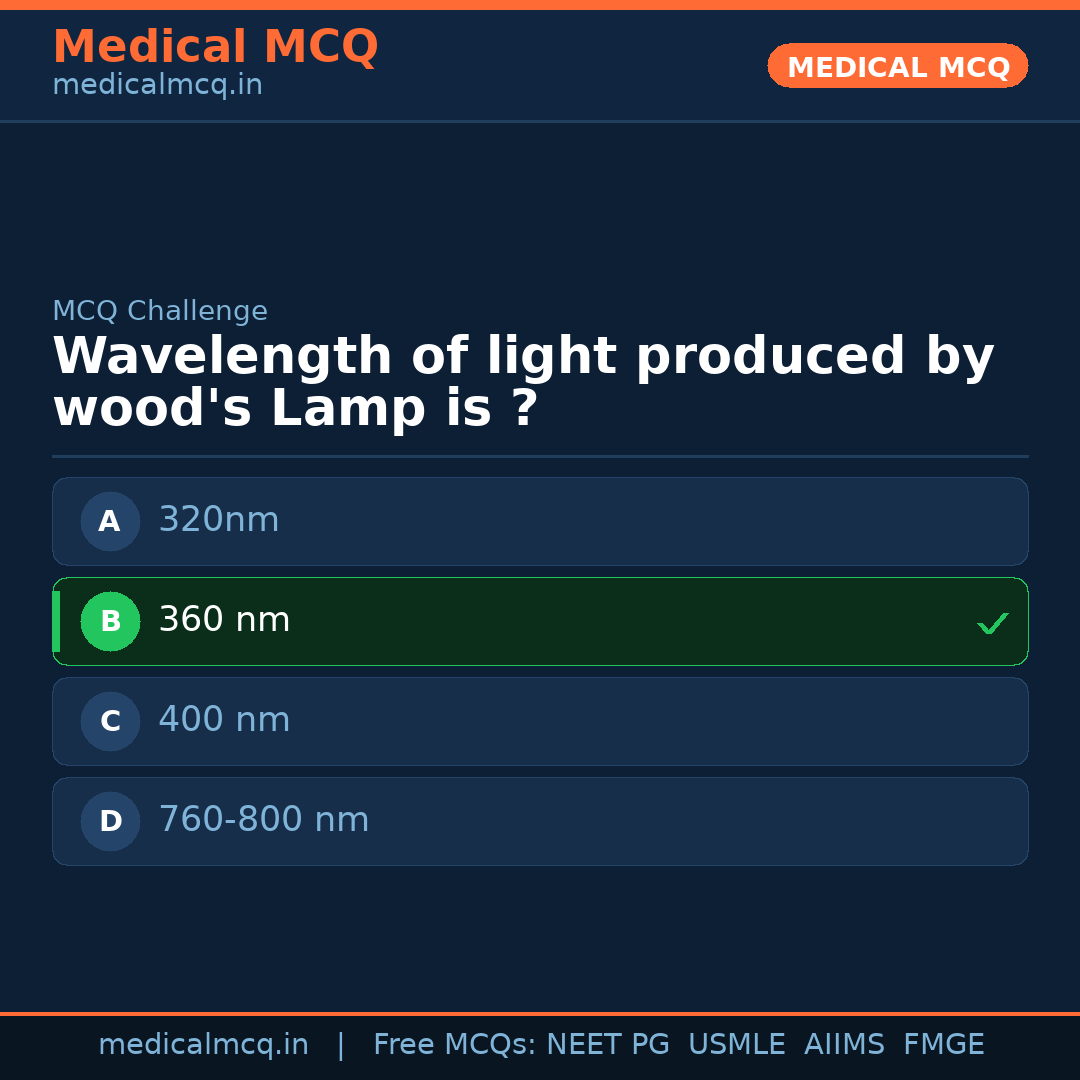Click the AIIMS footer label
Screen dimensions: 1080x1080
pyautogui.click(x=844, y=1045)
